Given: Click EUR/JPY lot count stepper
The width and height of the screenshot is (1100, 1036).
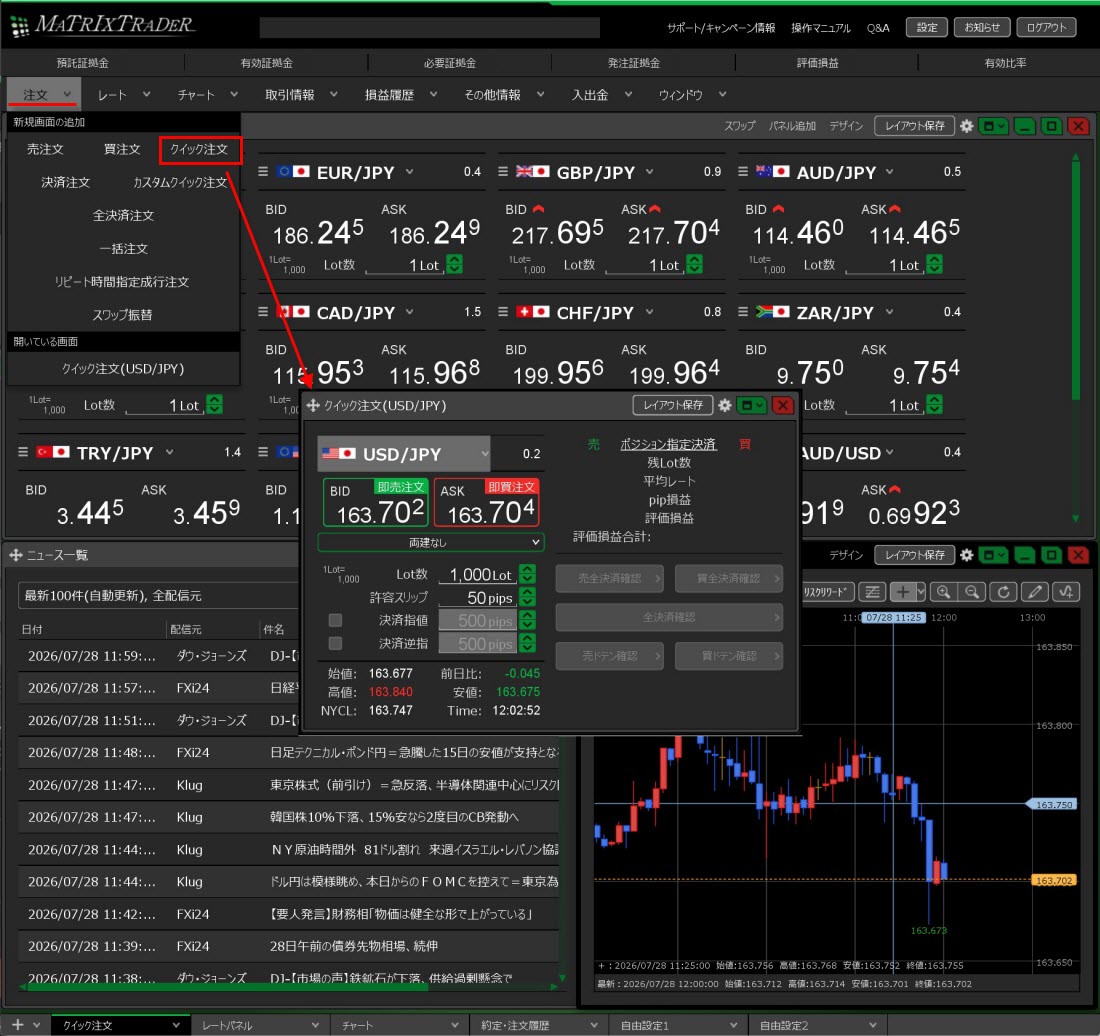Looking at the screenshot, I should click(x=455, y=264).
